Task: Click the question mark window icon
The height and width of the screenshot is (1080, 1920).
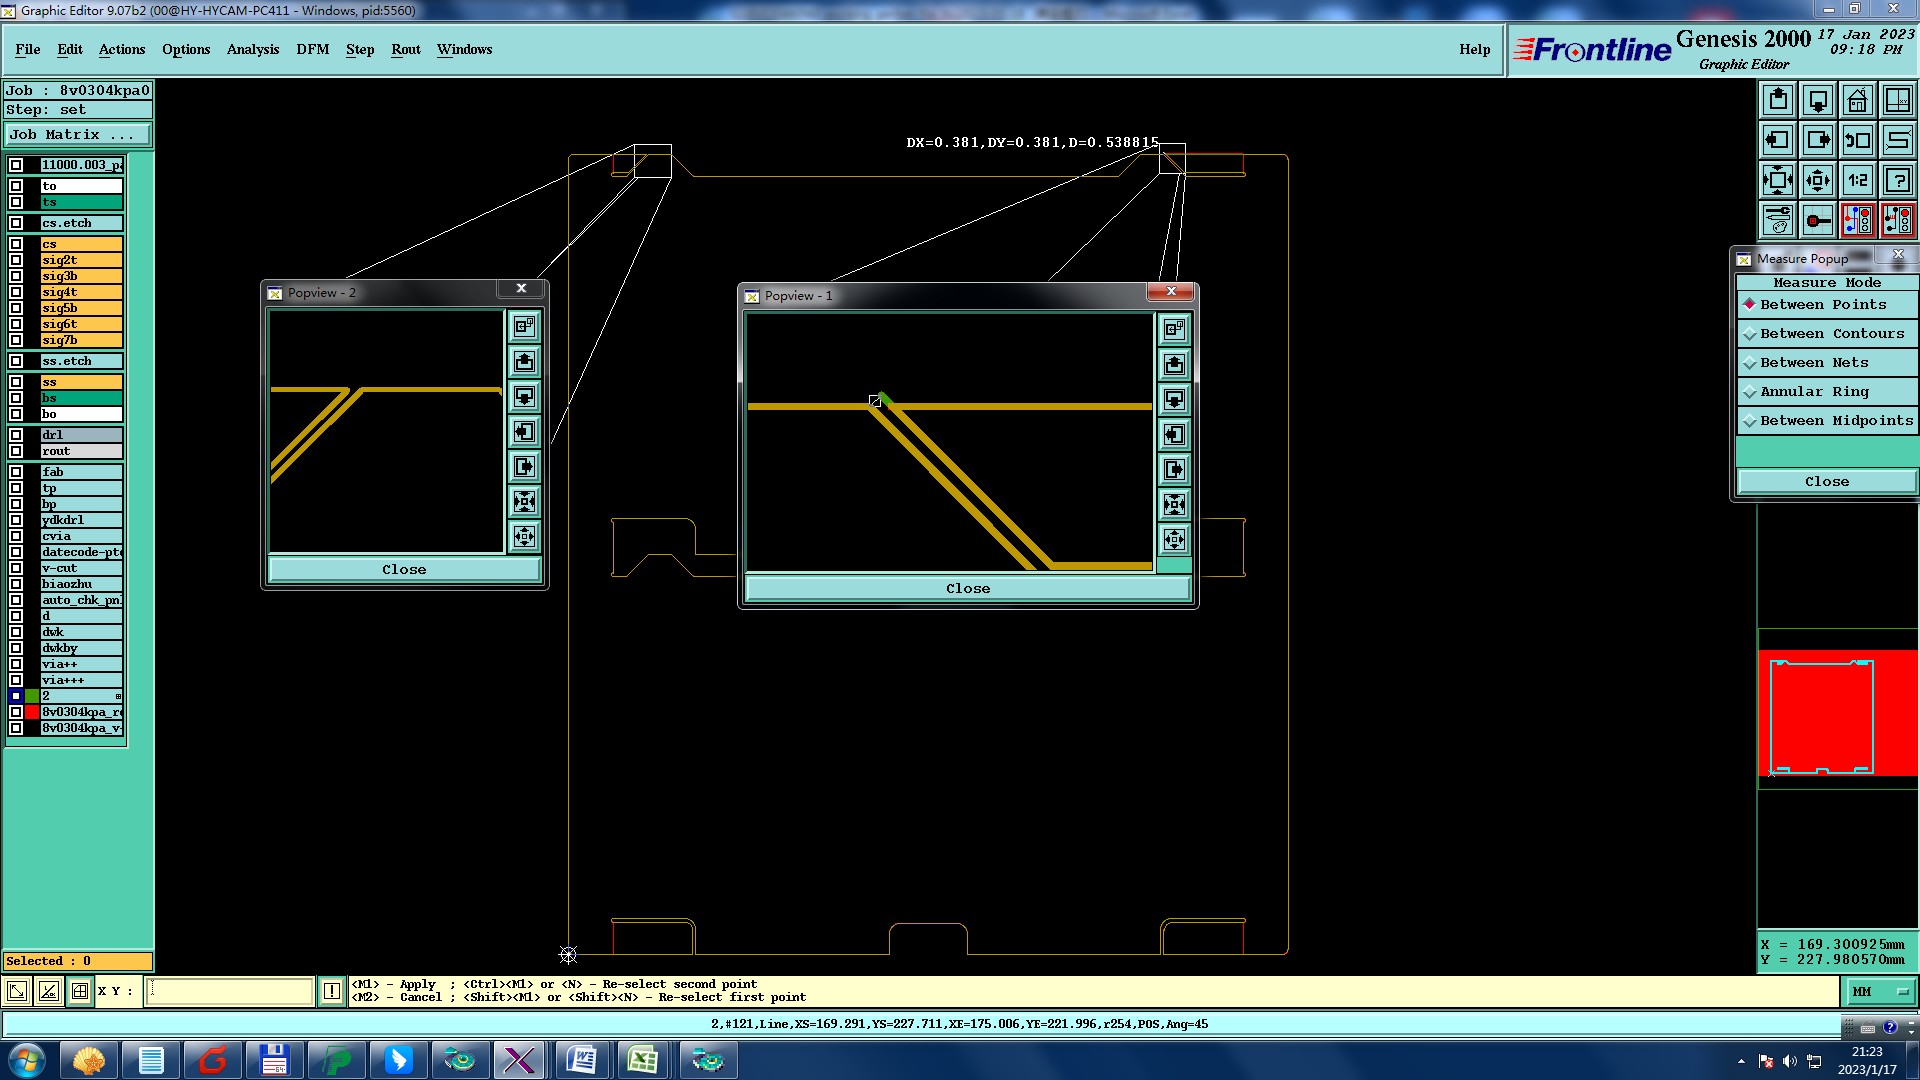Action: coord(1897,180)
